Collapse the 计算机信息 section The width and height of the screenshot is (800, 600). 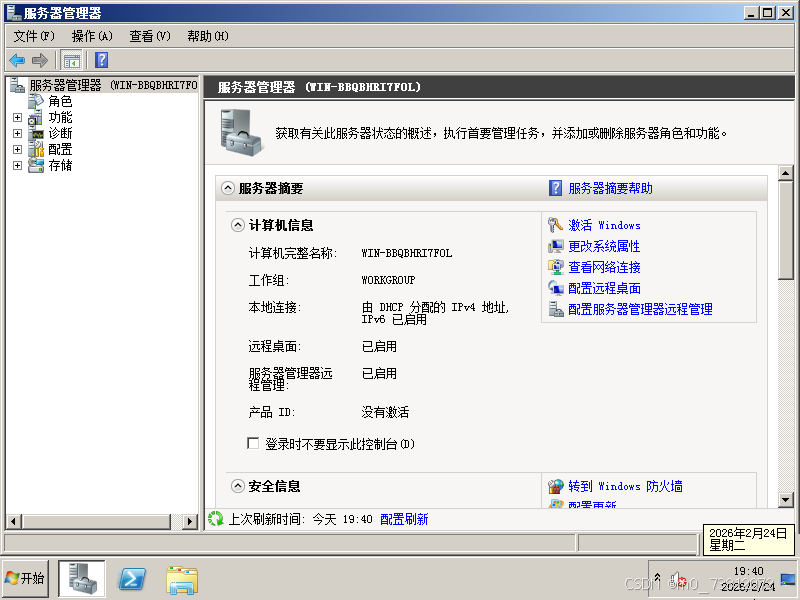238,225
